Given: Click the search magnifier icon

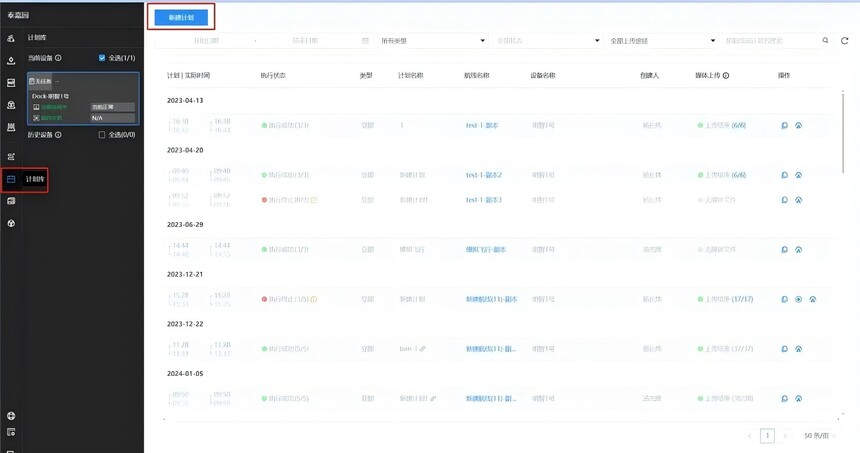Looking at the screenshot, I should (825, 41).
